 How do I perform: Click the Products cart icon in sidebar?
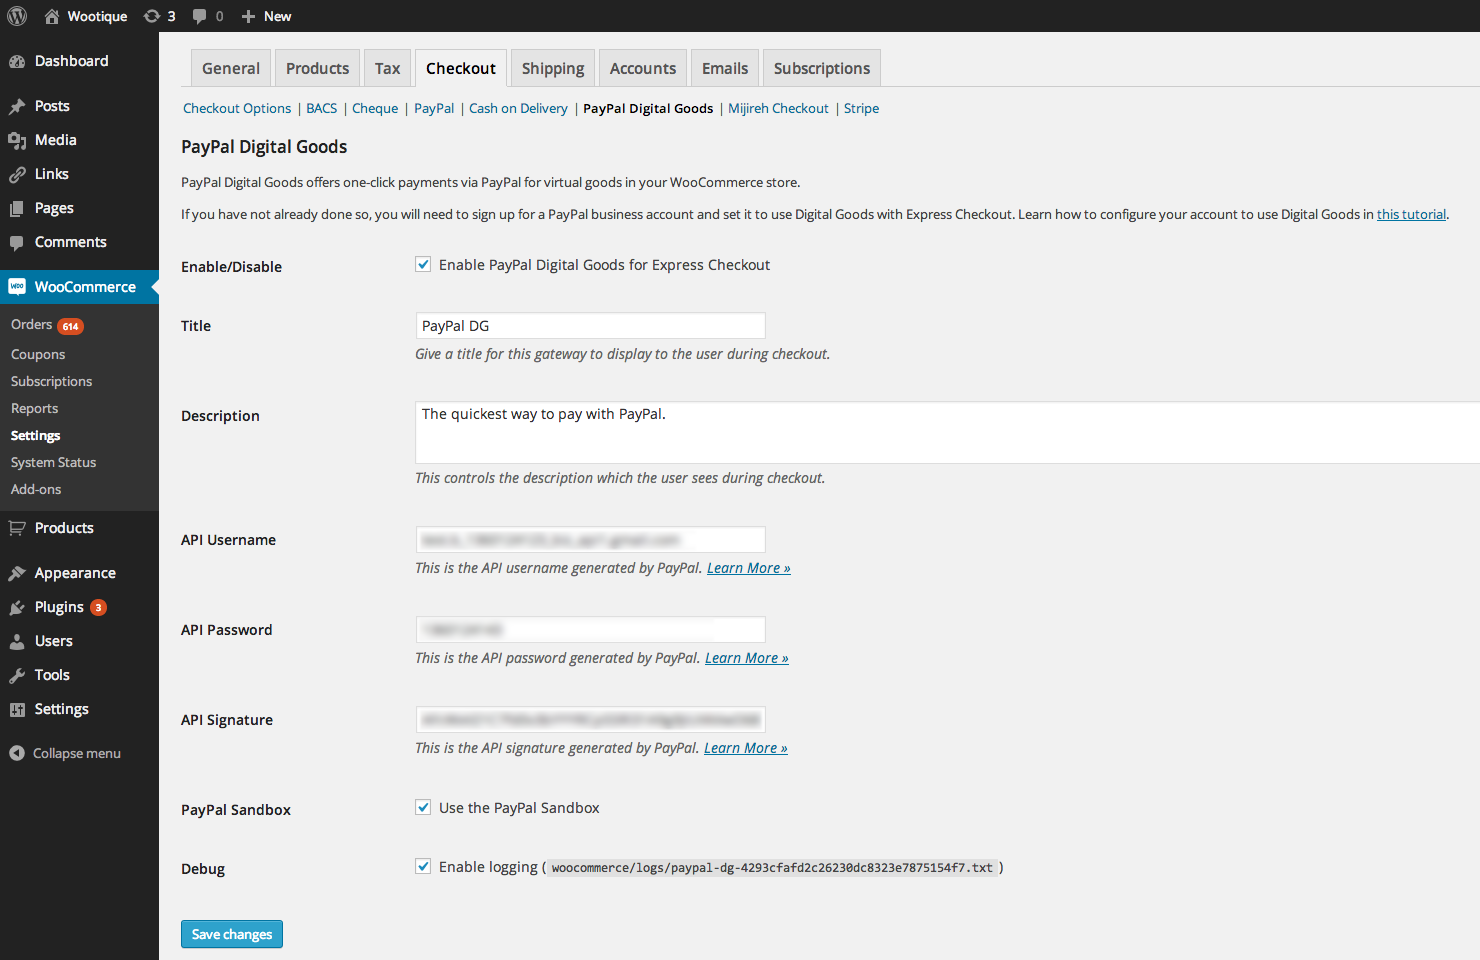click(x=17, y=528)
